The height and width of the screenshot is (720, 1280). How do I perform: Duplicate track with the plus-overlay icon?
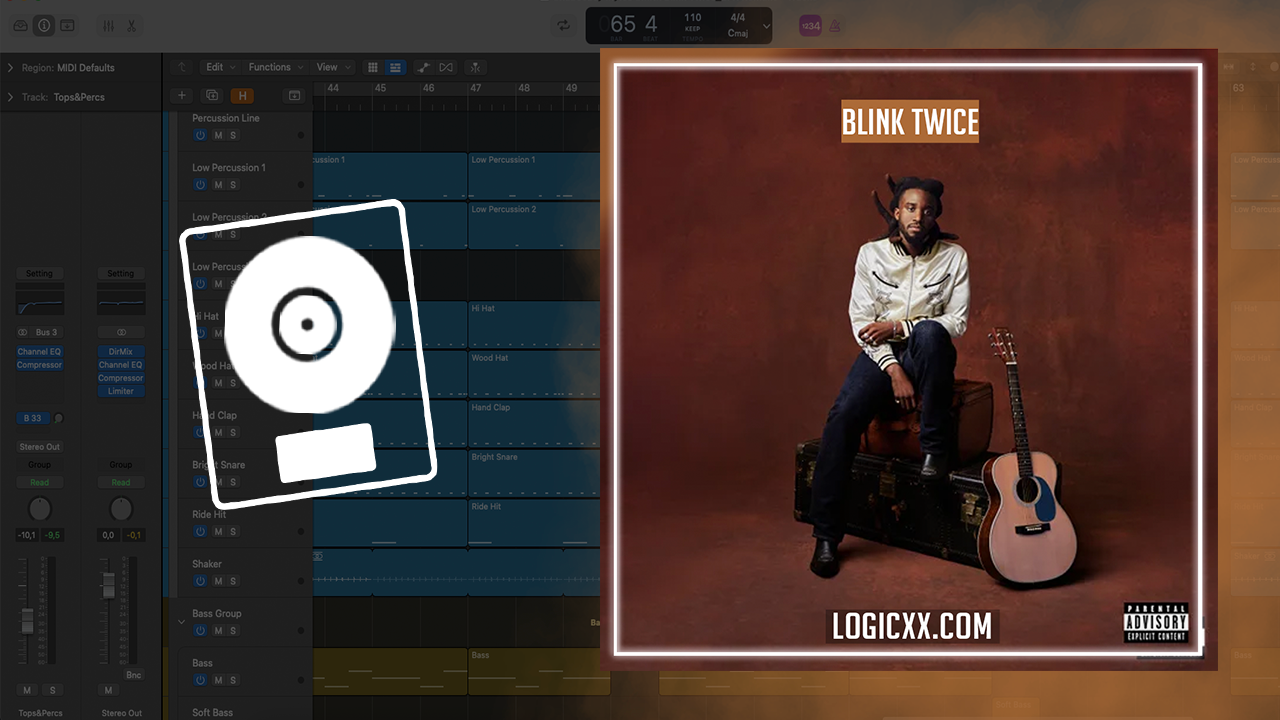point(211,96)
